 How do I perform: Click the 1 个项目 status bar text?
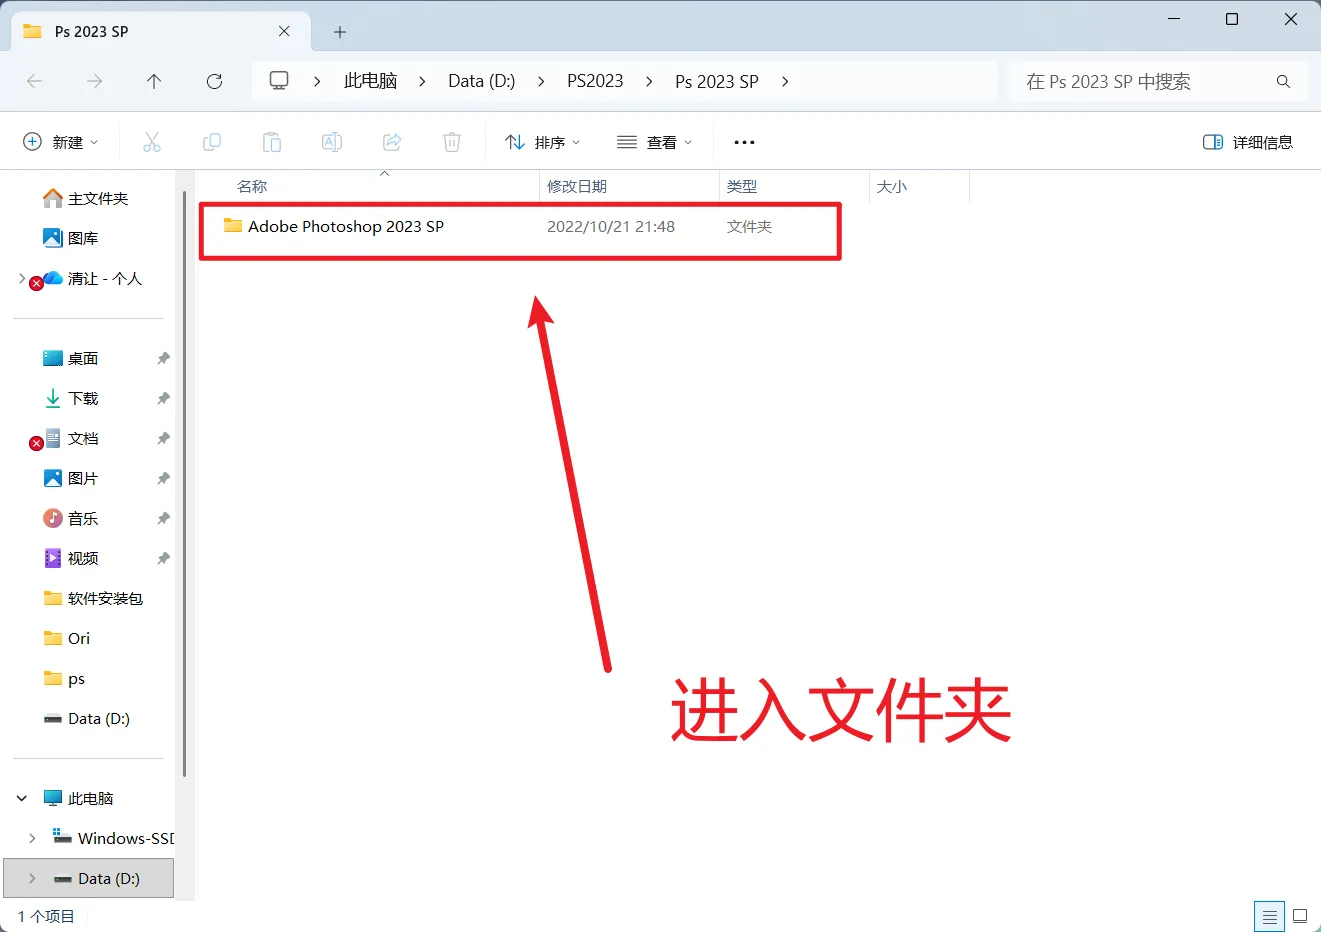click(46, 916)
